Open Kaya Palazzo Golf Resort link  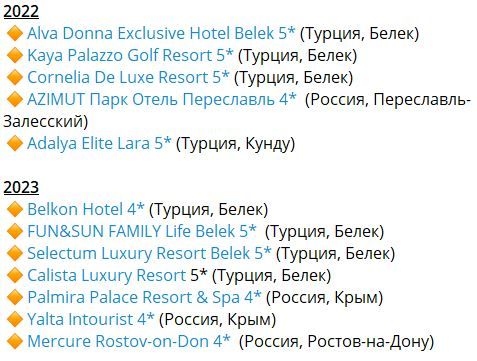[x=130, y=55]
